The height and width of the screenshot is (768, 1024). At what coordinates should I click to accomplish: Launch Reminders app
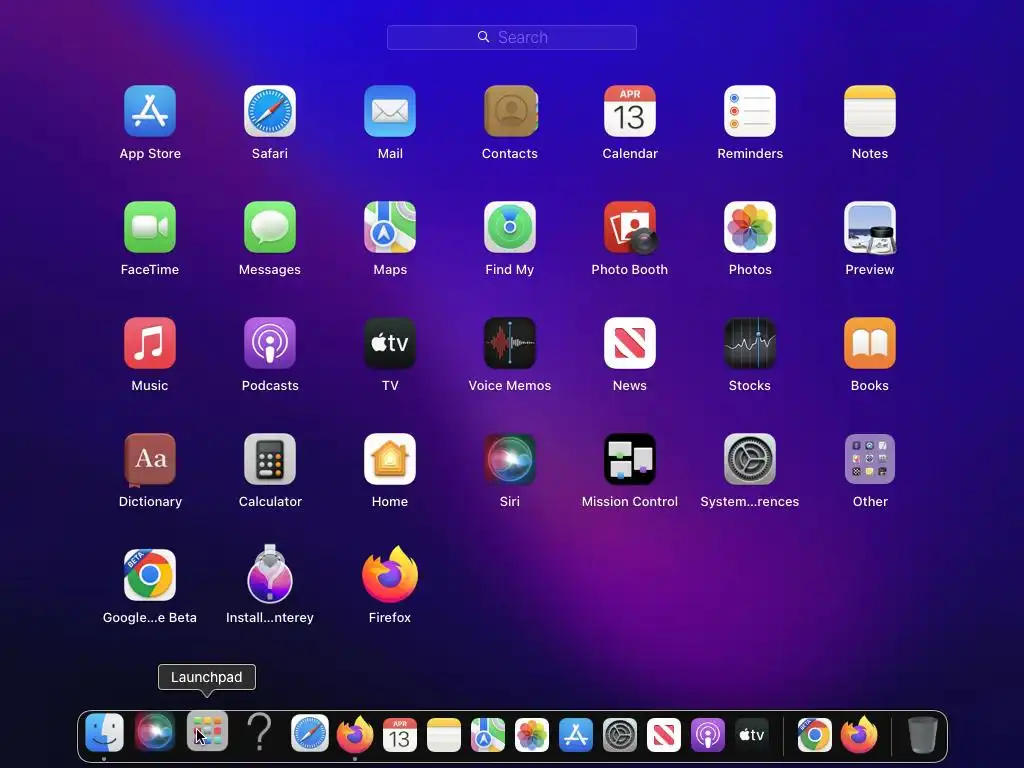coord(750,111)
